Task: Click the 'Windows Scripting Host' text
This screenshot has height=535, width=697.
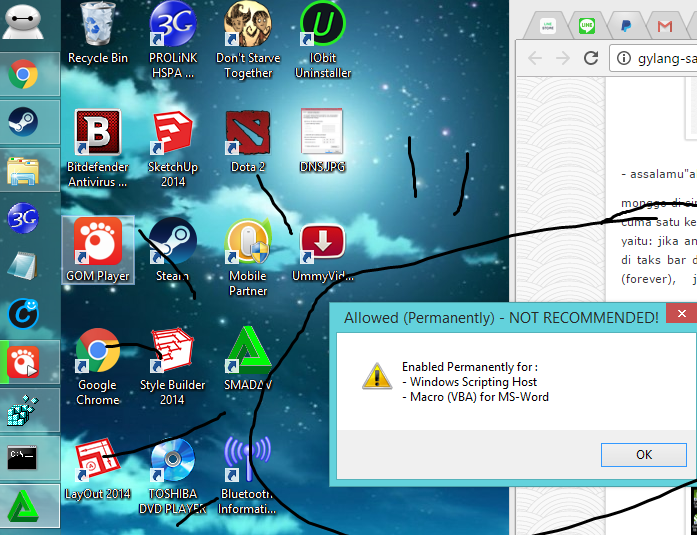Action: [x=473, y=382]
